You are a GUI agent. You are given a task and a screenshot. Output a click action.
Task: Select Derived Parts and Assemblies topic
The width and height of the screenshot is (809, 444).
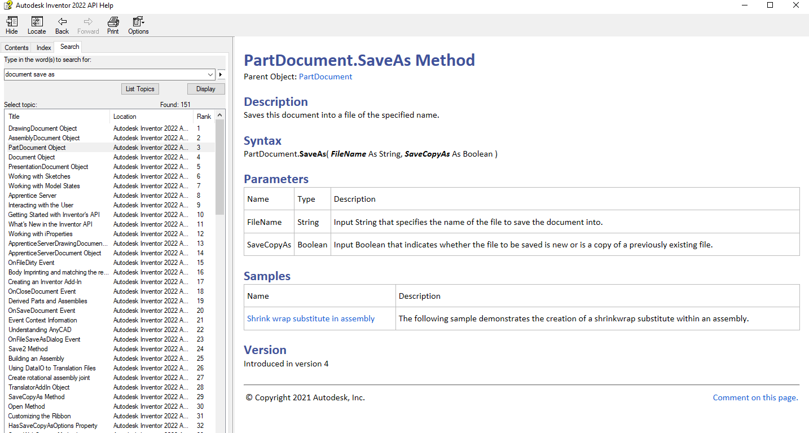coord(47,301)
